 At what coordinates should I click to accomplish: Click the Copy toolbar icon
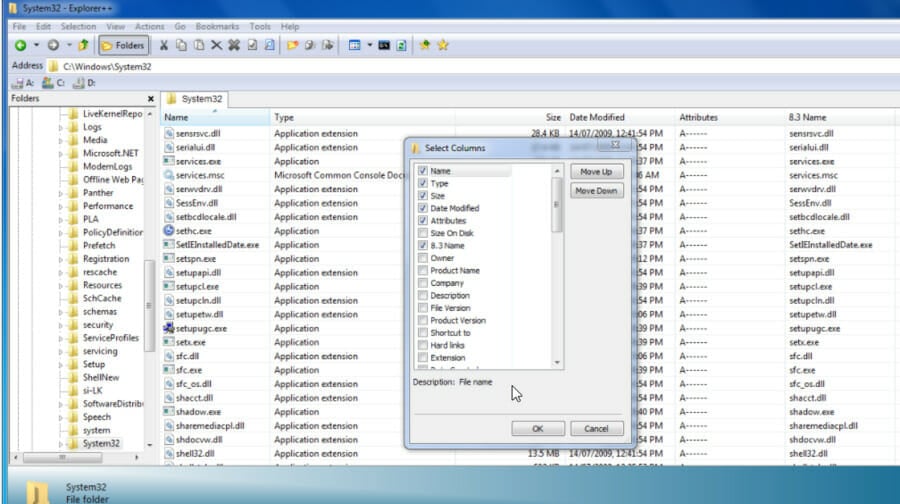coord(181,45)
